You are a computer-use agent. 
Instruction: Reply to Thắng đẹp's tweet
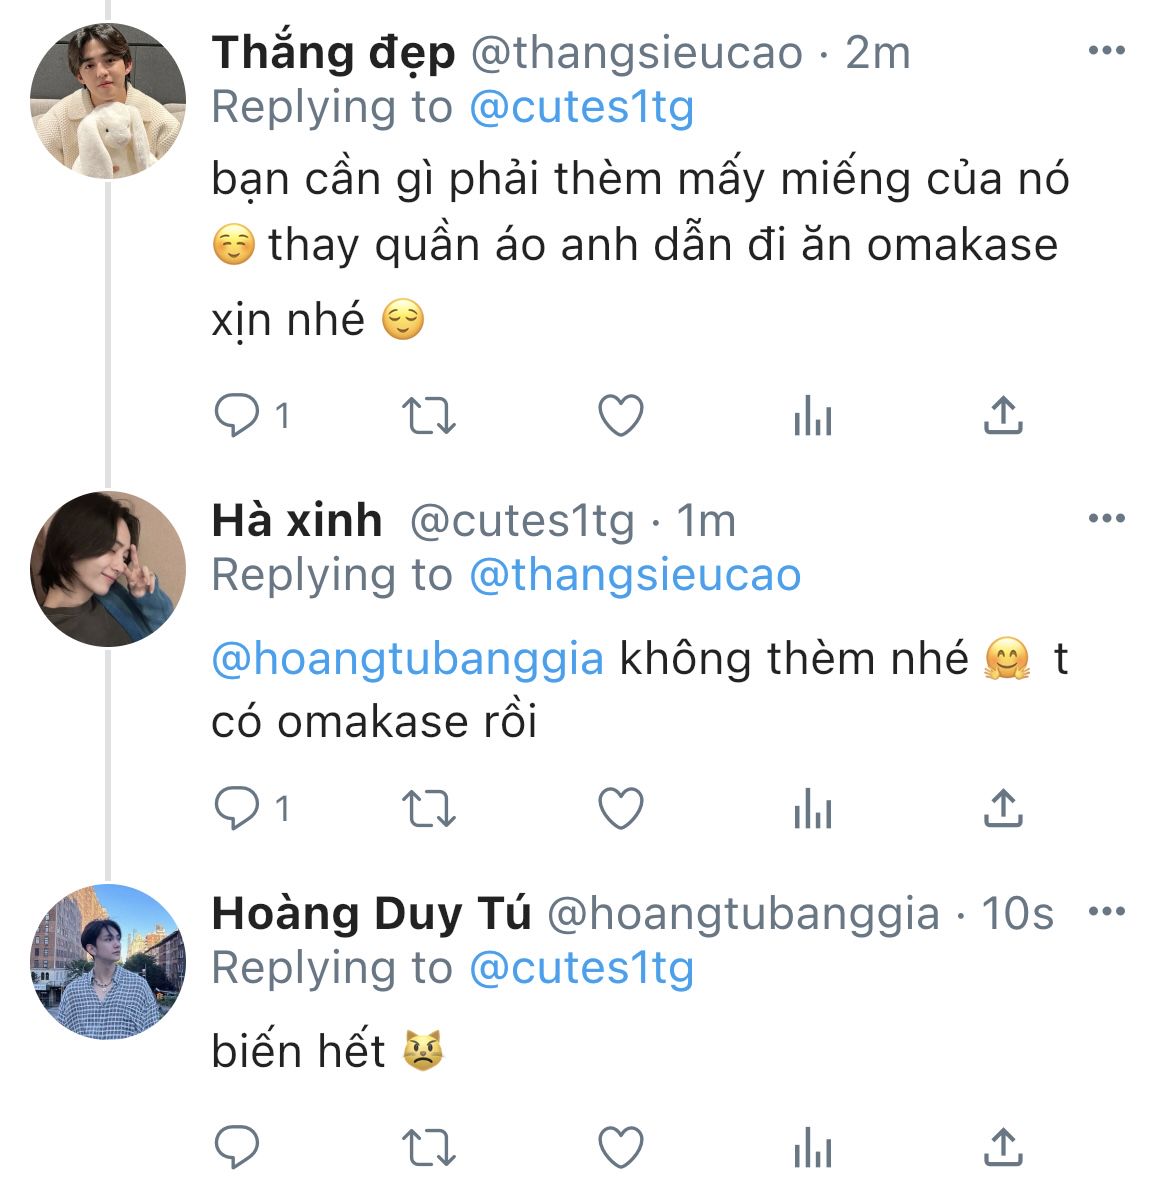(238, 416)
